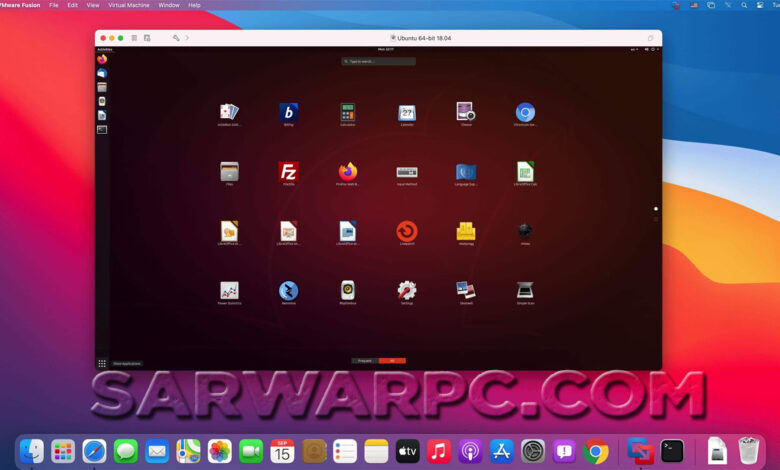
Task: Open Thunderbird in the Ubuntu dock
Action: pos(102,73)
